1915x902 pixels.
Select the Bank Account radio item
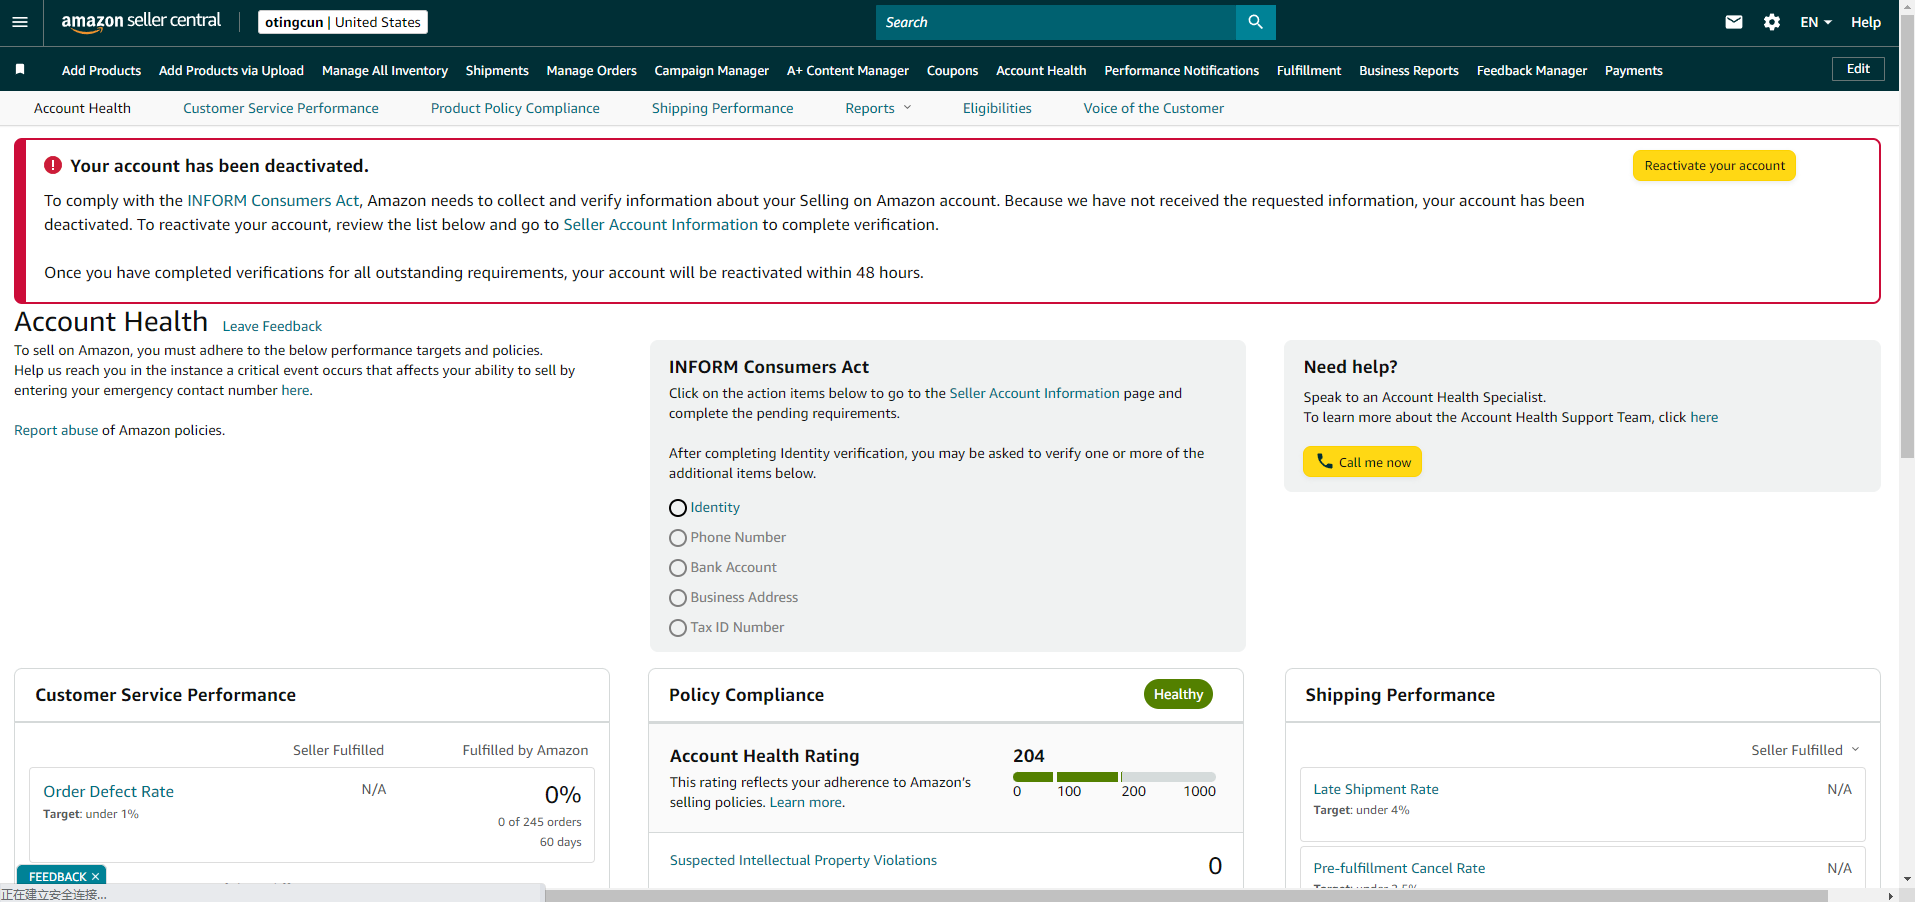(678, 568)
